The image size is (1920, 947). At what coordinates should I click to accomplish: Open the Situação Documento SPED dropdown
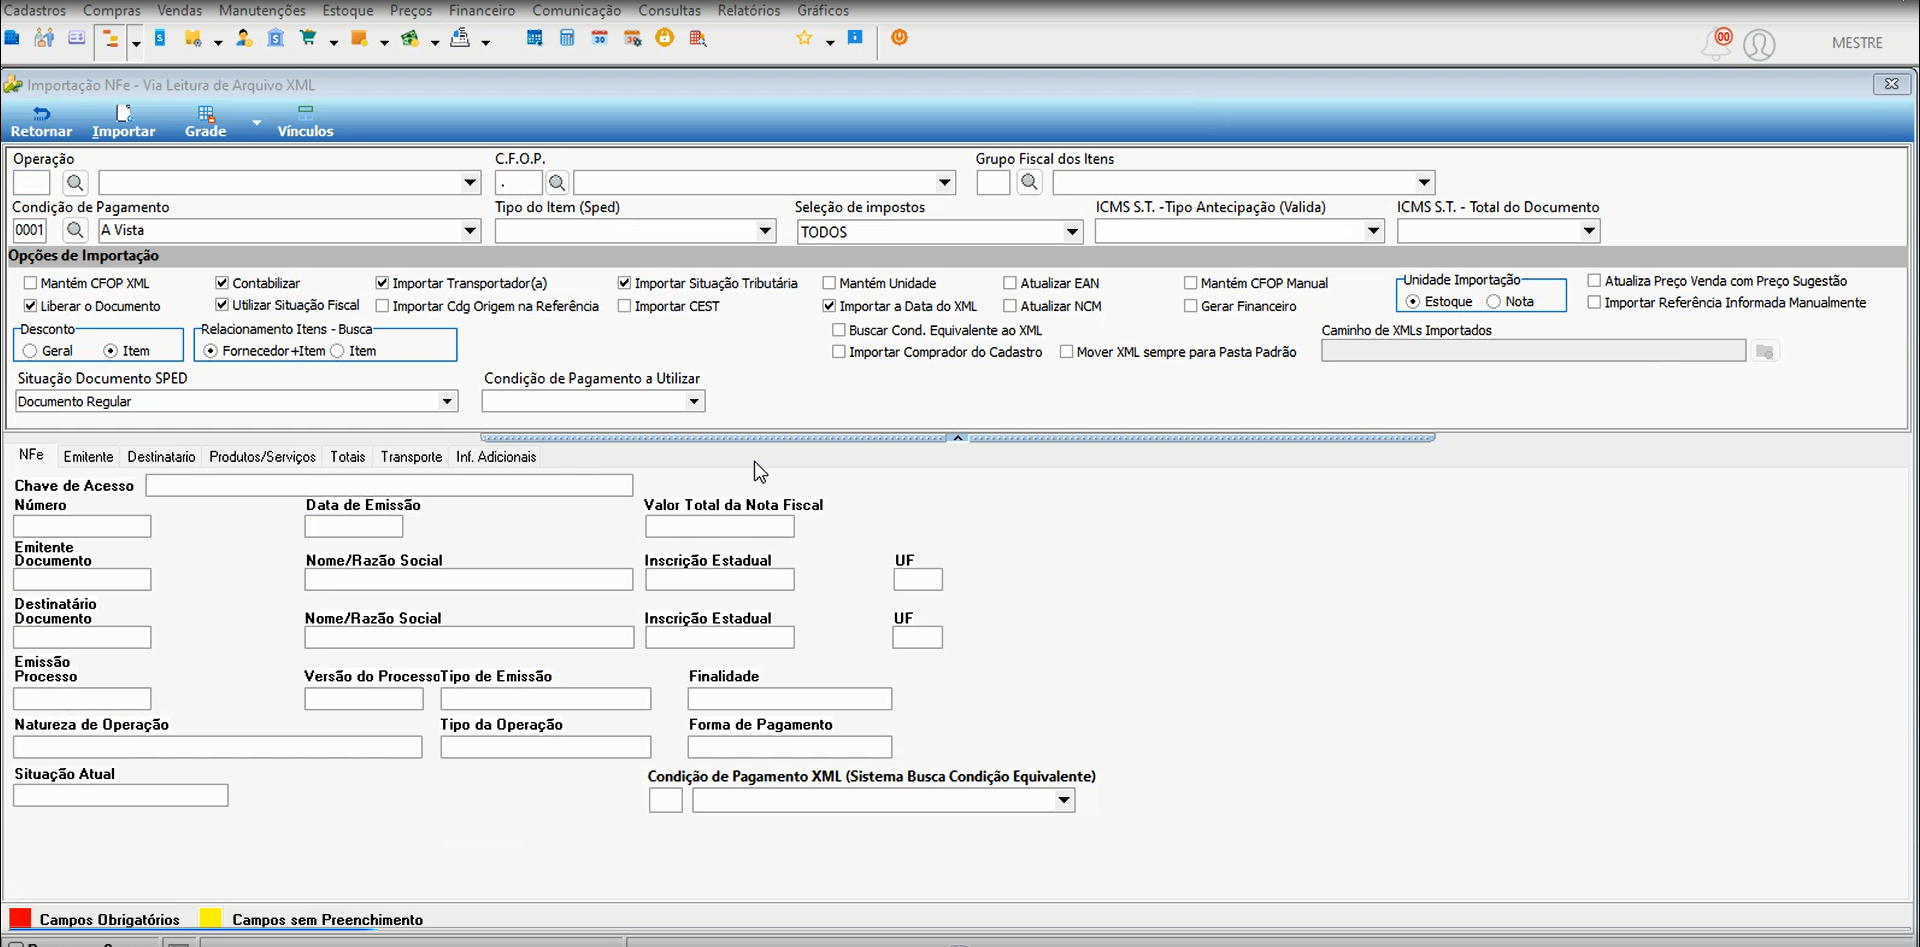click(447, 401)
